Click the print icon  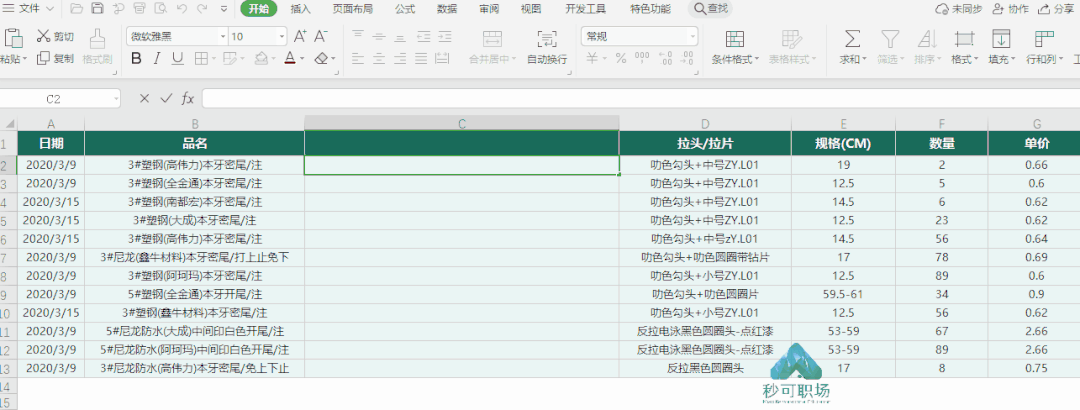[139, 9]
